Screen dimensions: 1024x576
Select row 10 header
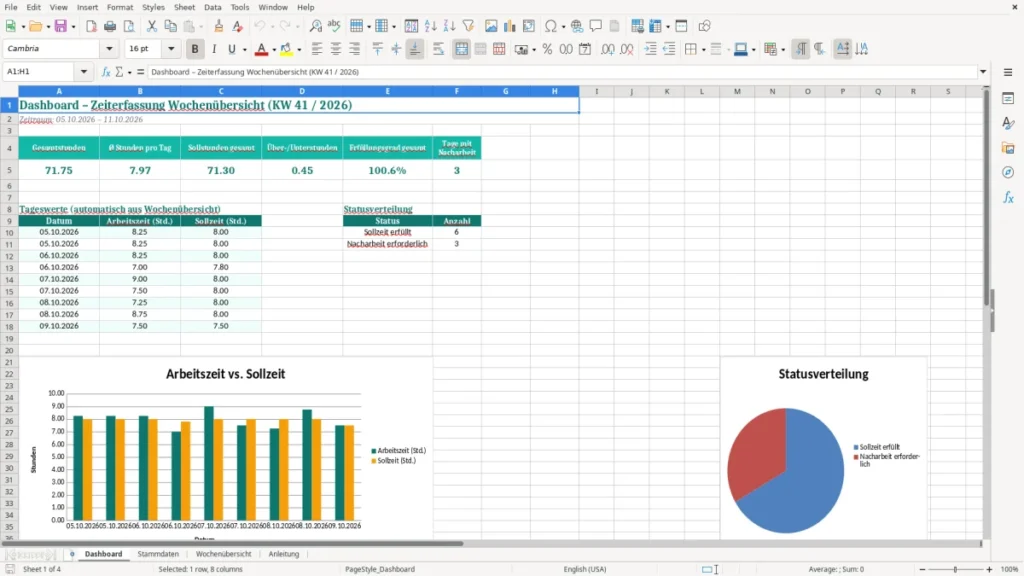(x=9, y=232)
